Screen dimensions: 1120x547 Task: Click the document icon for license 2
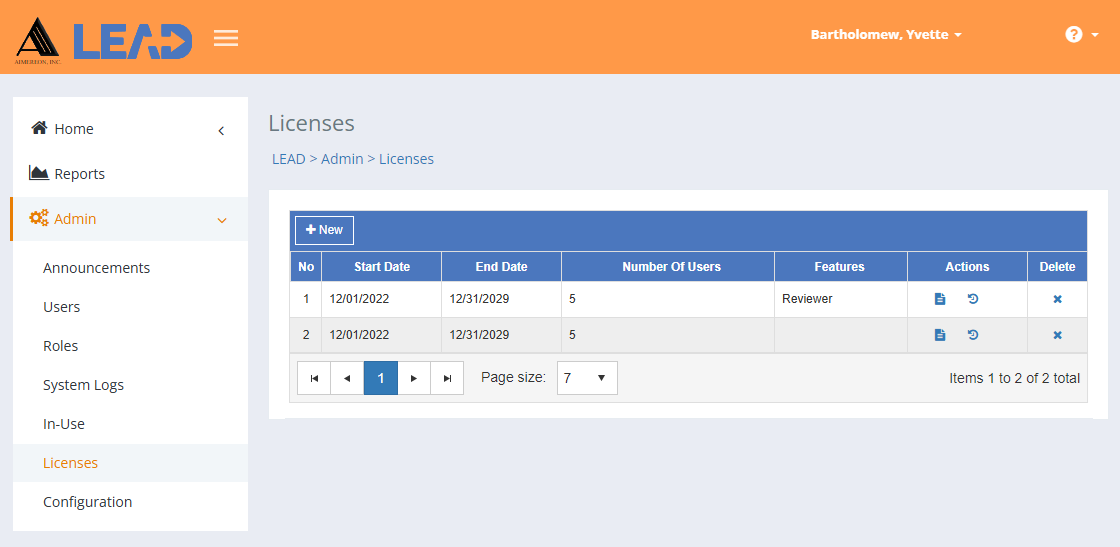(x=940, y=335)
